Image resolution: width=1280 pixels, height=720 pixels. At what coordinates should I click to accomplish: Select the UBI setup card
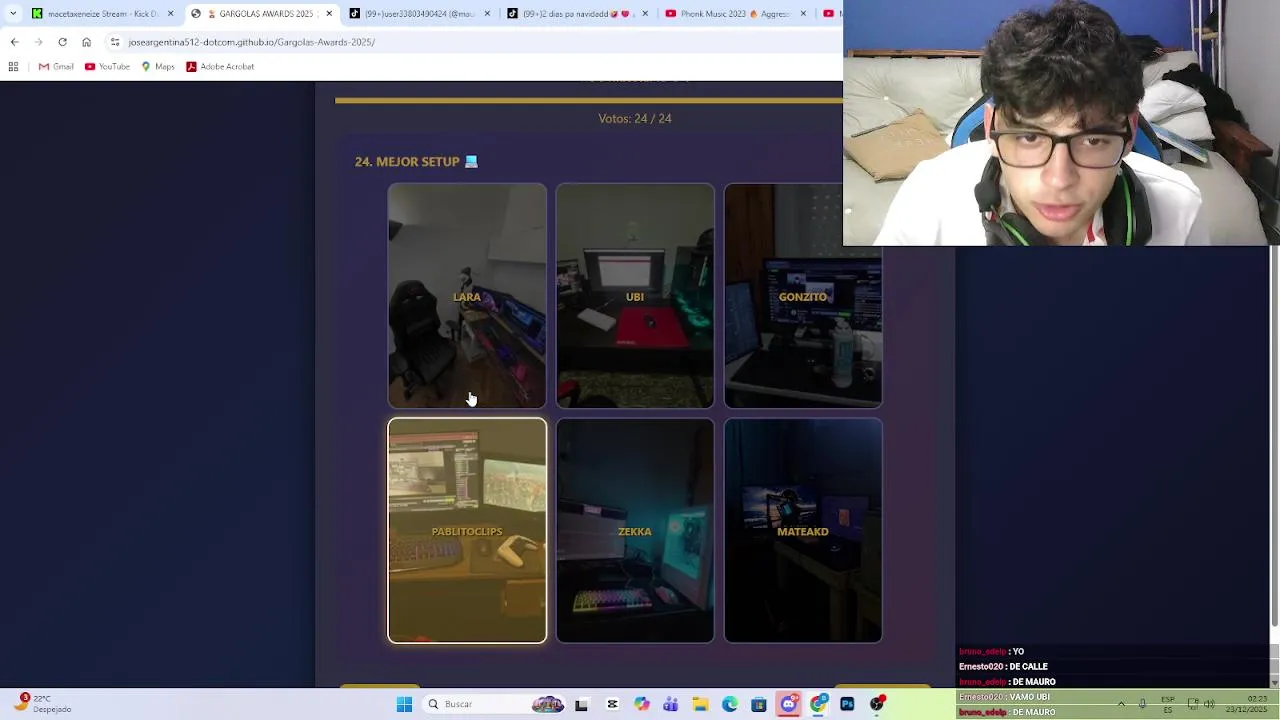point(635,296)
